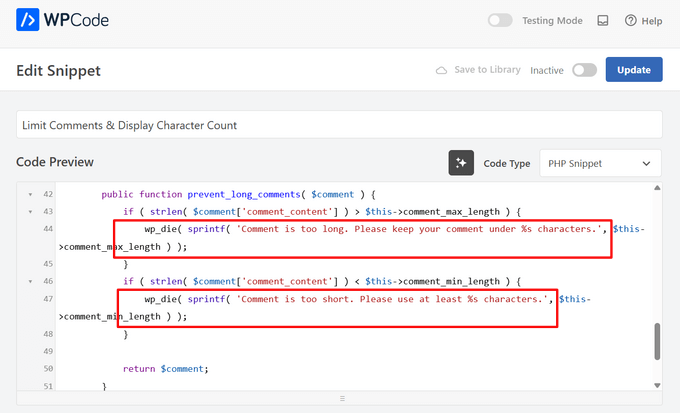Screen dimensions: 680x413
Task: Toggle Testing Mode switch
Action: (x=500, y=20)
